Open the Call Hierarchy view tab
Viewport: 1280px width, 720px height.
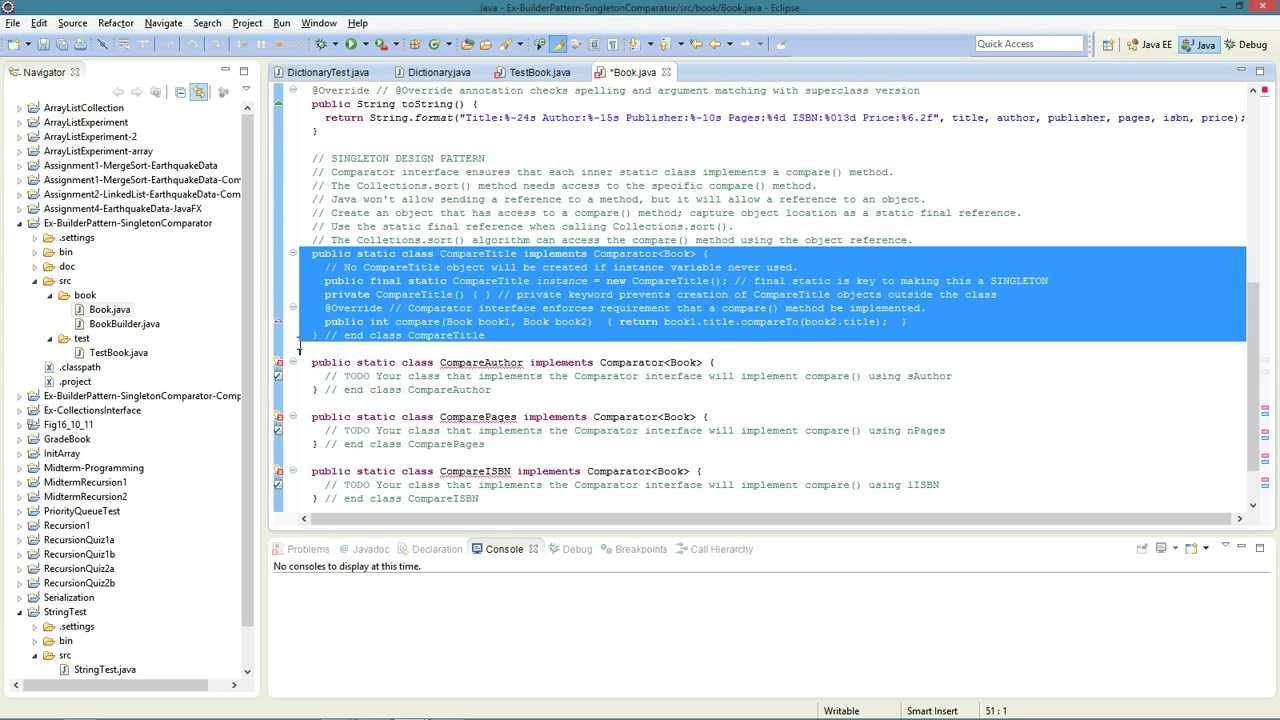[714, 549]
